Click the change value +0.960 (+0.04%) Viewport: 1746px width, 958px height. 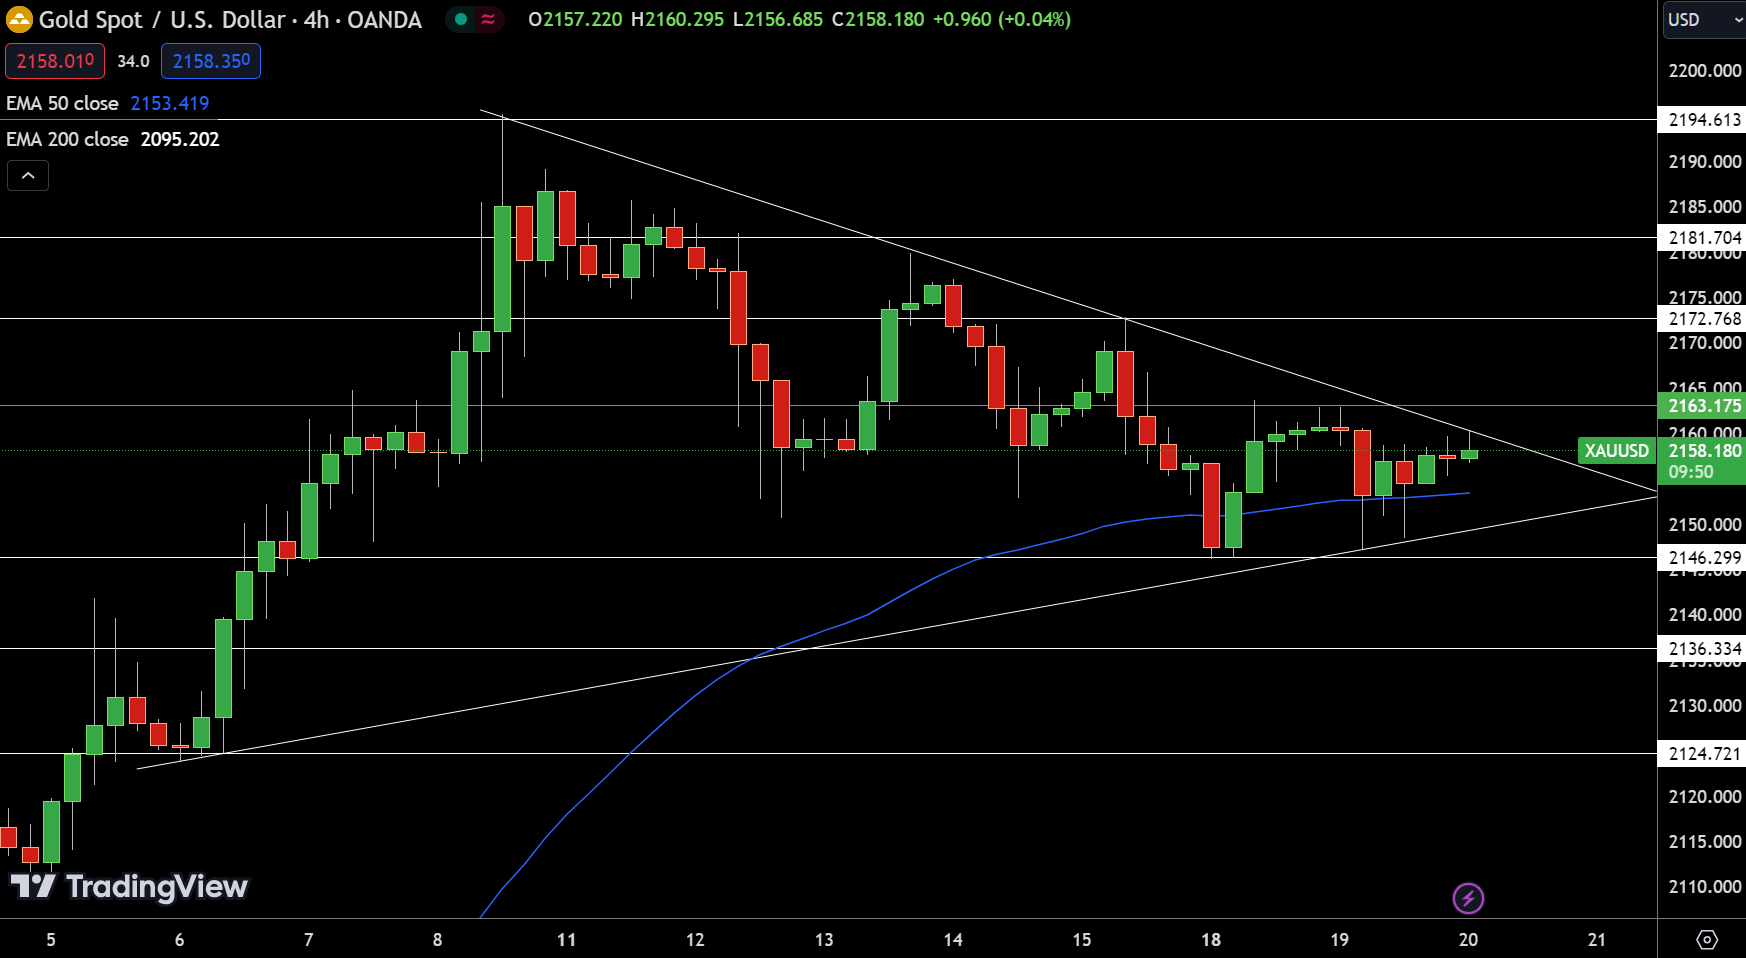point(1001,19)
